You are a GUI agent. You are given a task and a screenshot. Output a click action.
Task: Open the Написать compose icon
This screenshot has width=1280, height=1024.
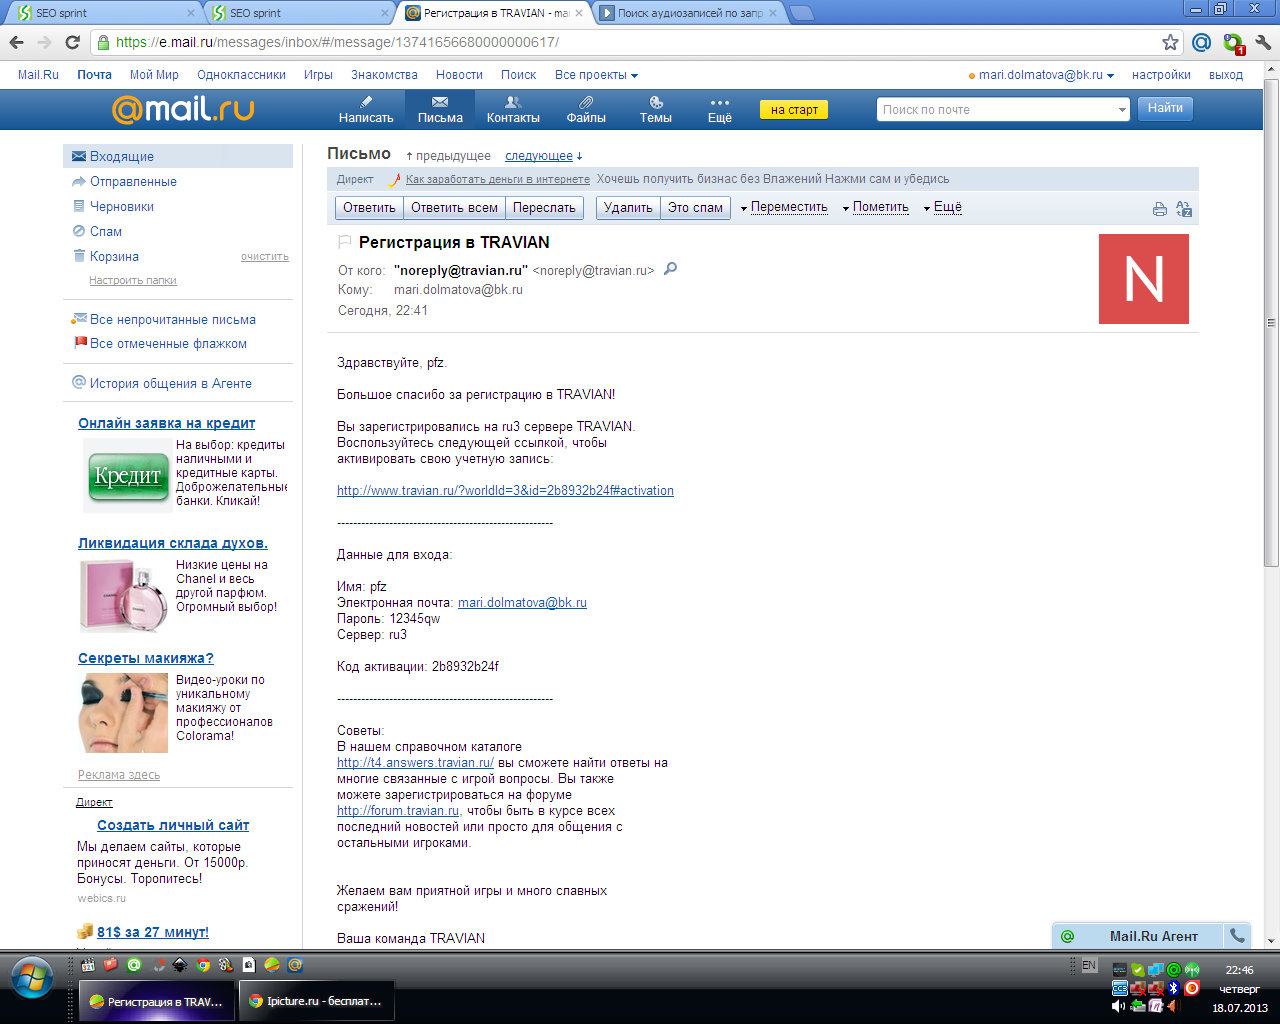tap(366, 109)
